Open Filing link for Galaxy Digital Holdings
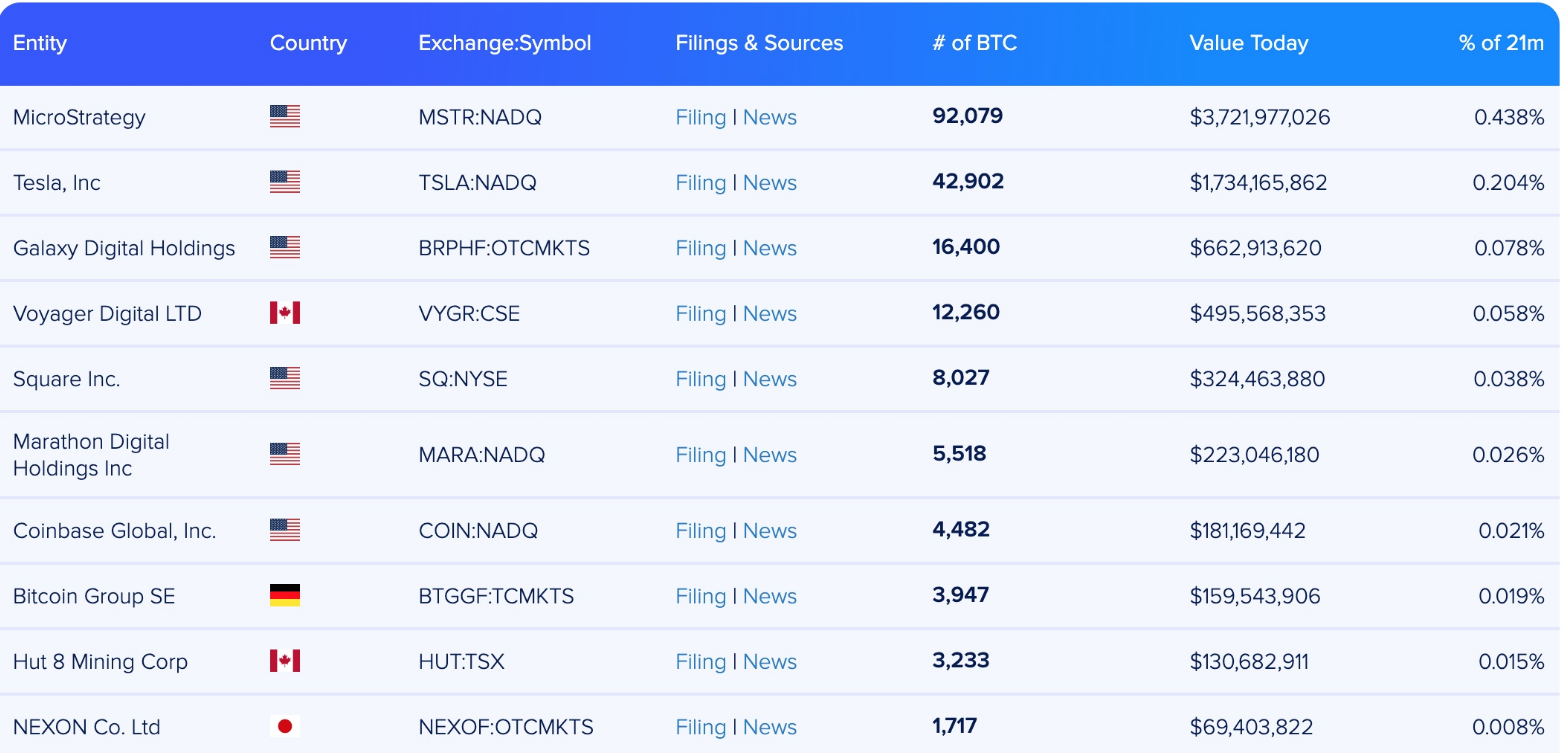Image resolution: width=1567 pixels, height=753 pixels. [701, 248]
